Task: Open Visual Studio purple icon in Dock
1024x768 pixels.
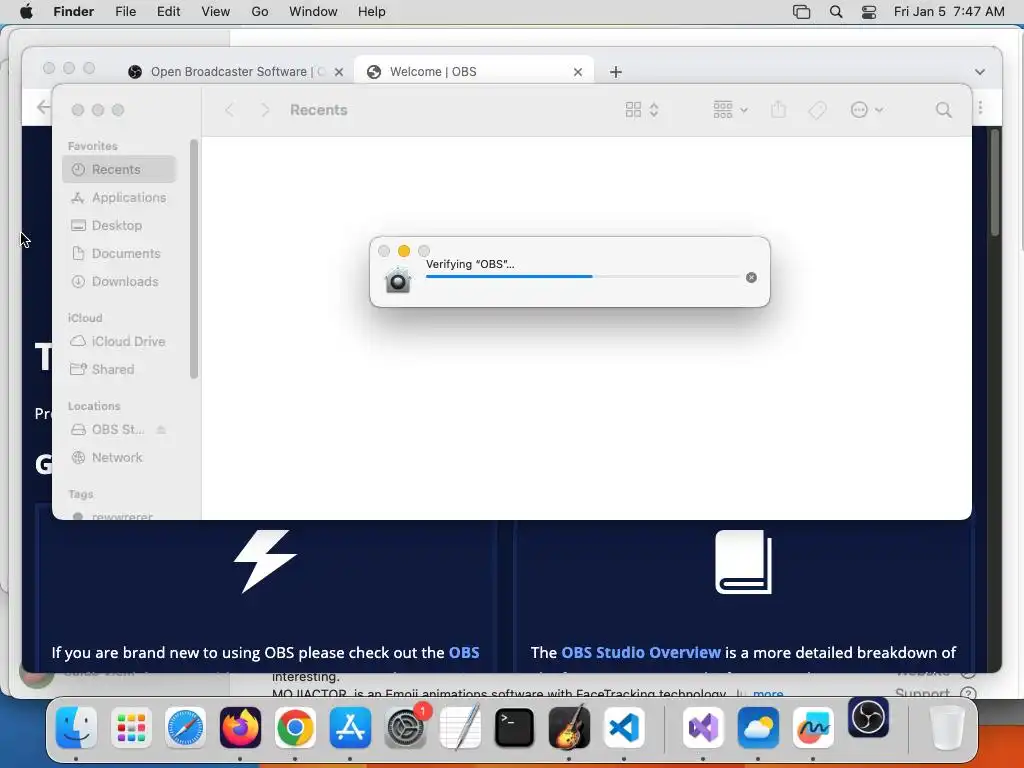Action: pos(703,728)
